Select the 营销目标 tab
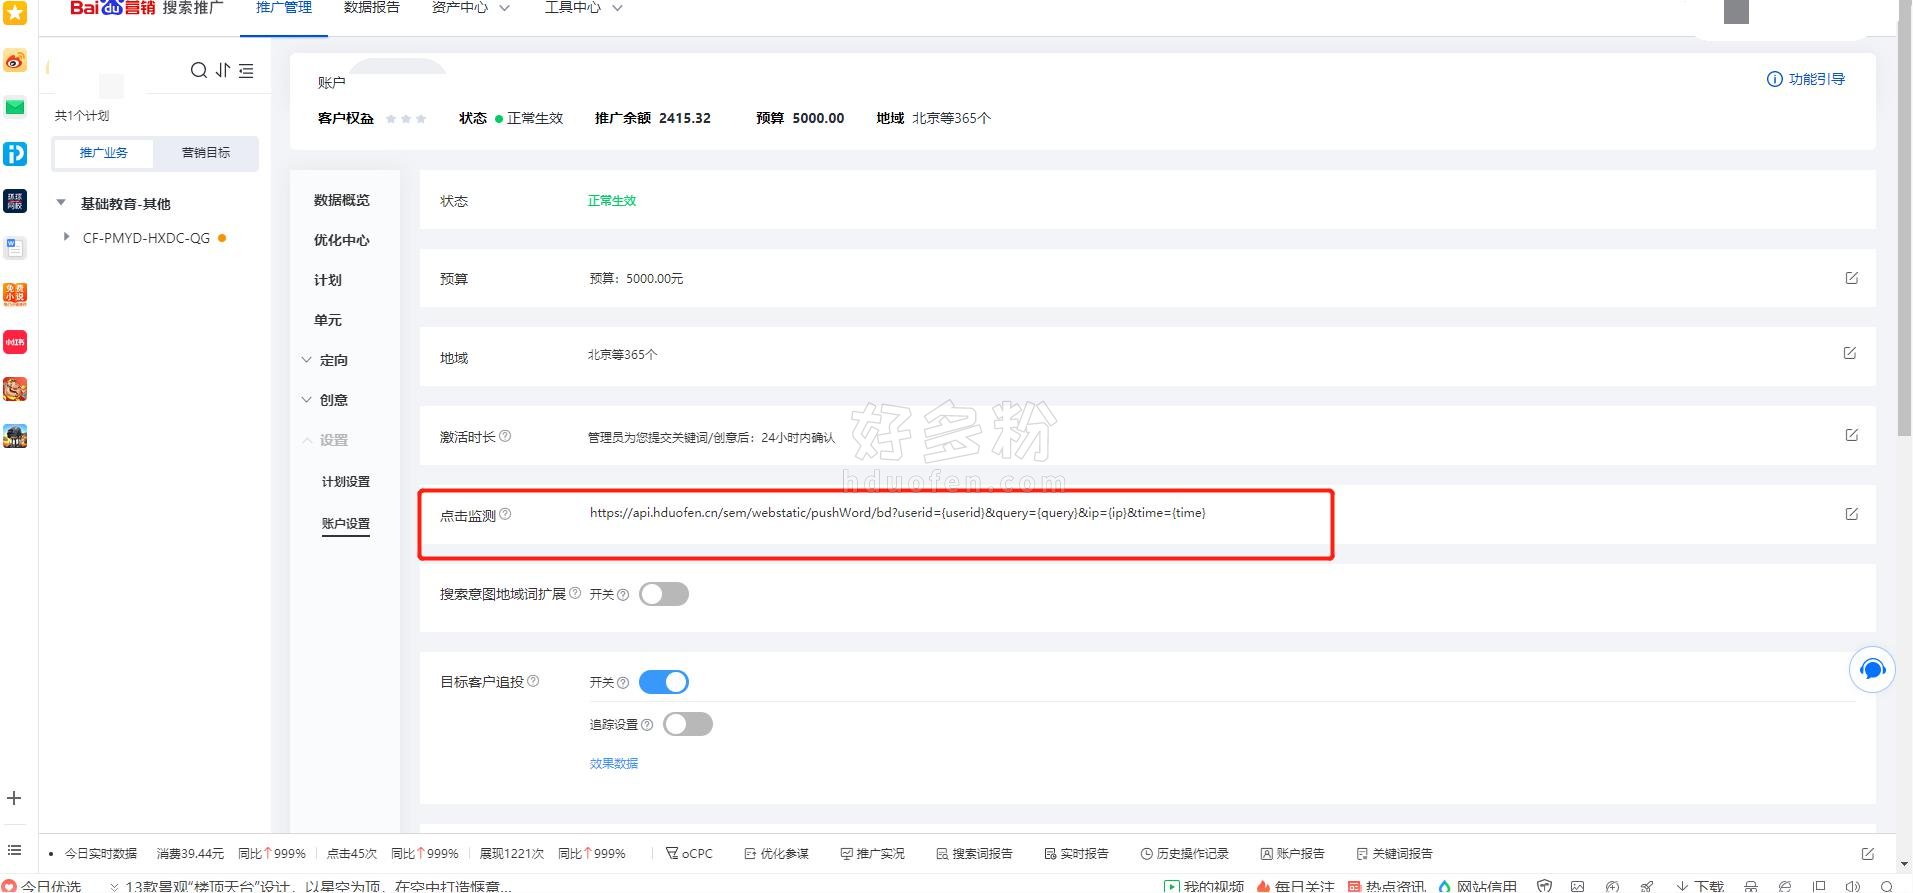This screenshot has width=1913, height=893. (206, 153)
